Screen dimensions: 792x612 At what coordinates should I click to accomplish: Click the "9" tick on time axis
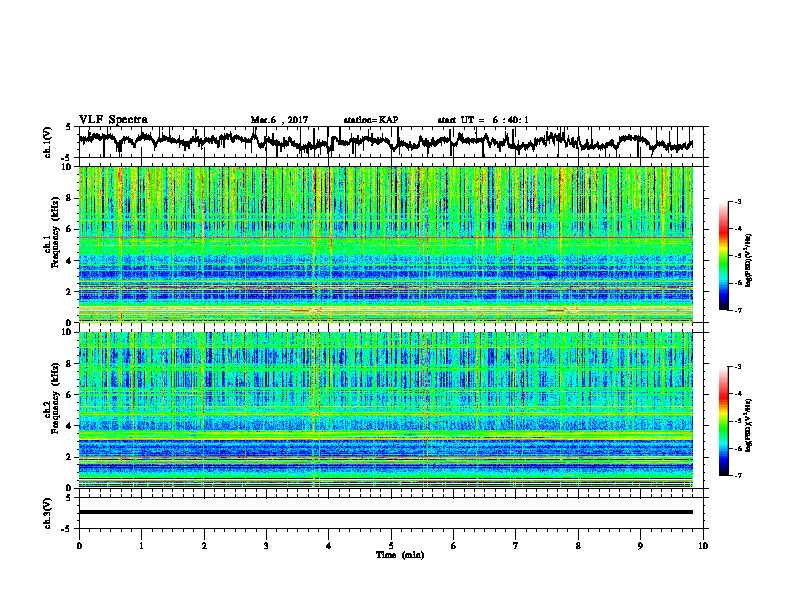[640, 546]
